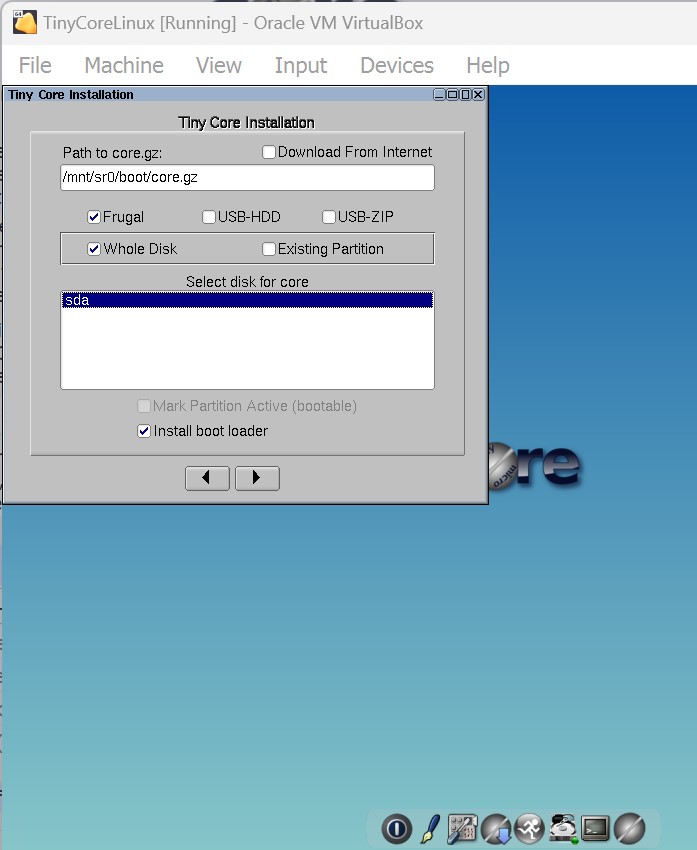Open the Mount Tool hard-drive icon
Viewport: 697px width, 850px height.
563,829
